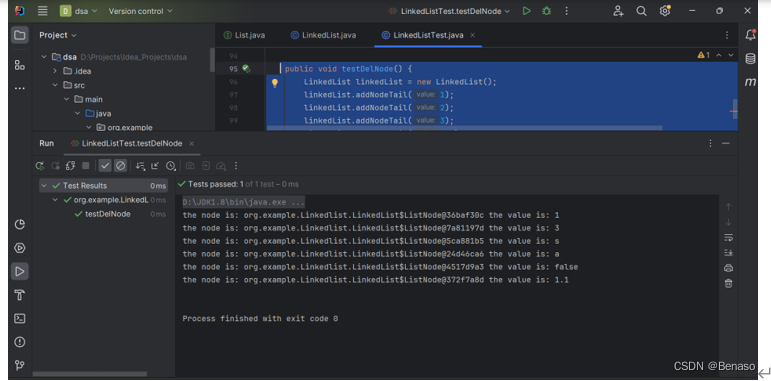The height and width of the screenshot is (381, 771).
Task: Run LinkedListTest.testDelNode with green play icon
Action: pos(527,11)
